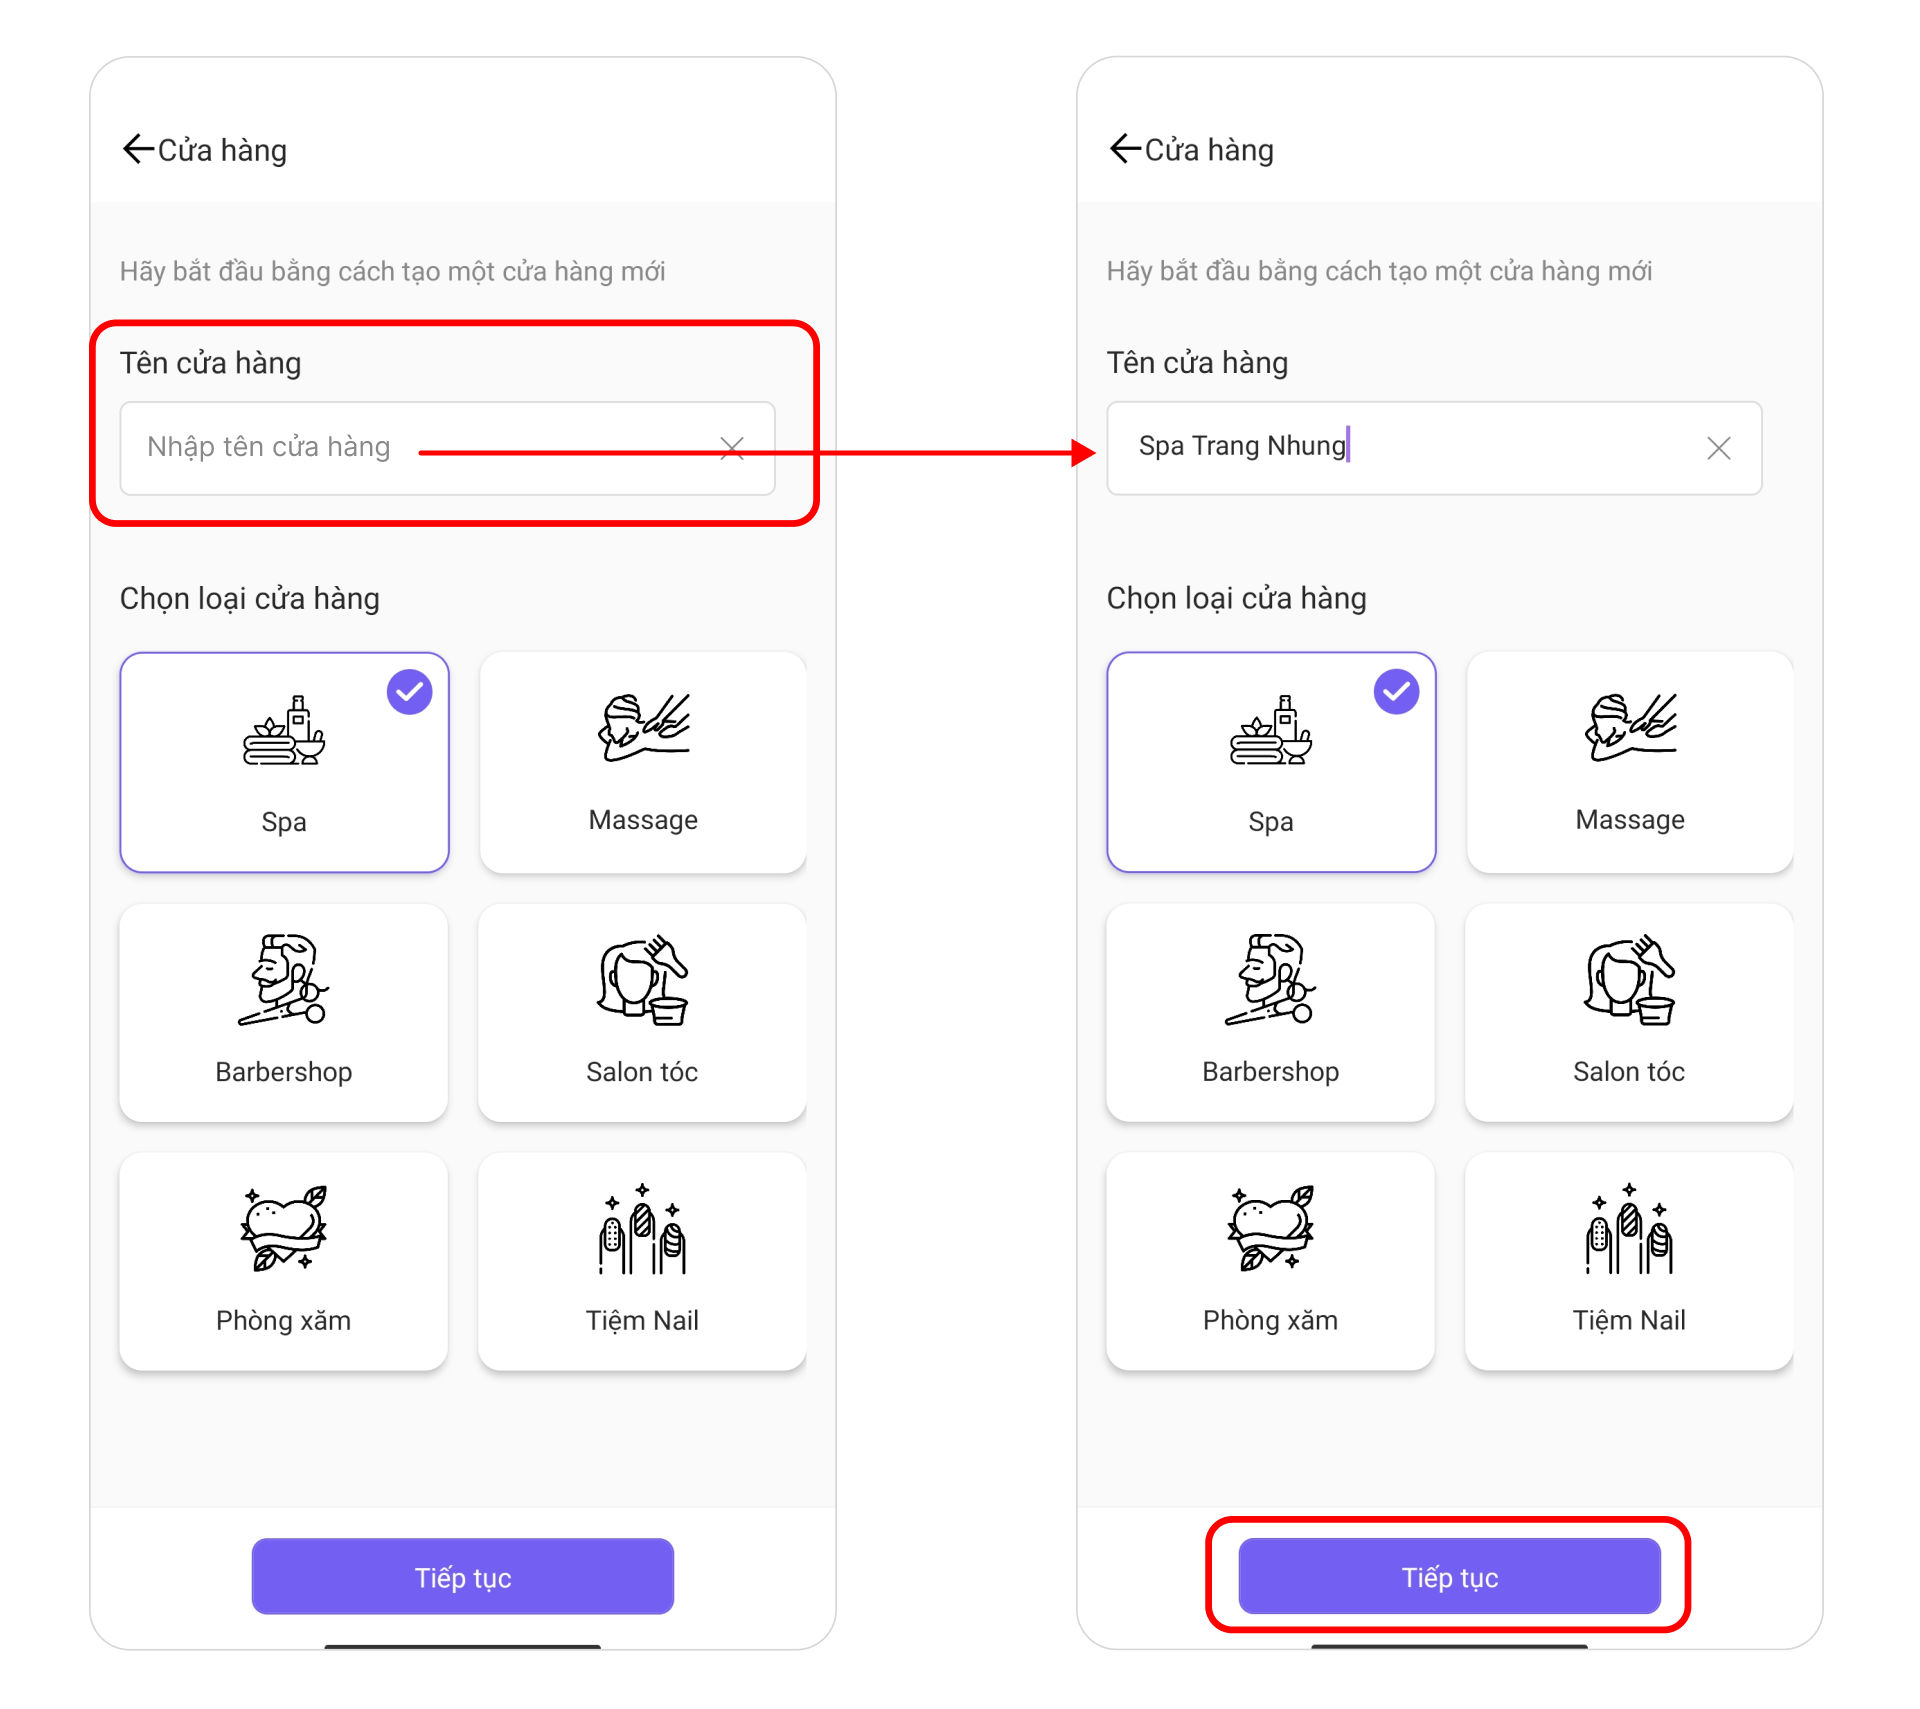Select the Spa card on right screen
The image size is (1920, 1709).
pos(1271,762)
